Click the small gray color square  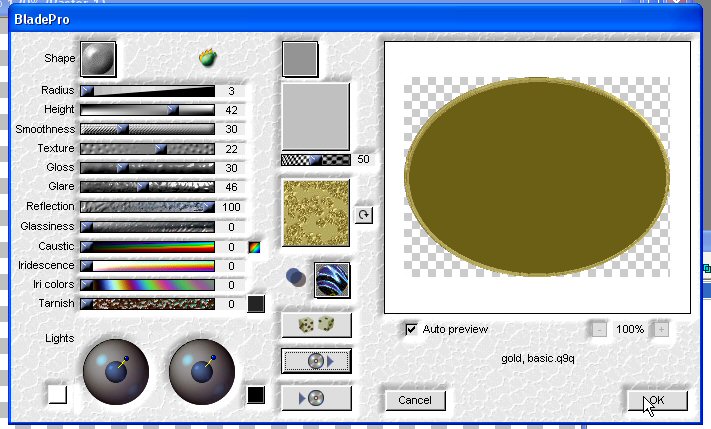point(300,59)
